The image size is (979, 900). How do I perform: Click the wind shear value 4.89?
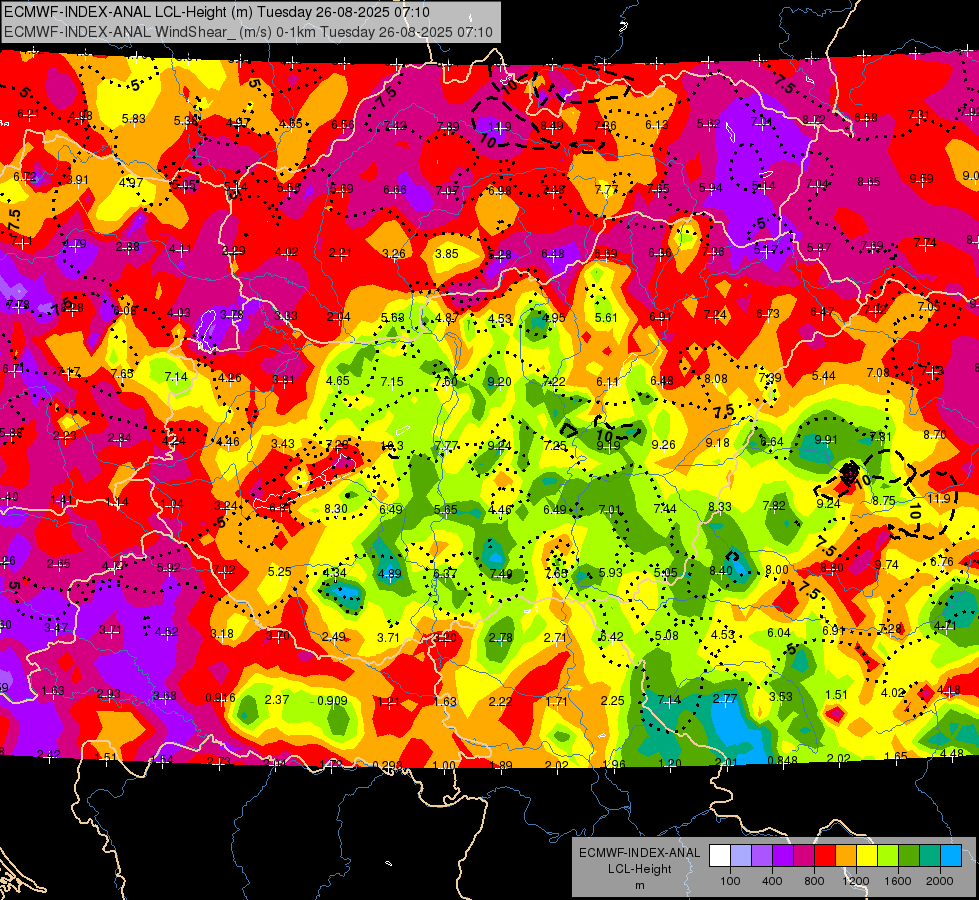click(x=390, y=574)
